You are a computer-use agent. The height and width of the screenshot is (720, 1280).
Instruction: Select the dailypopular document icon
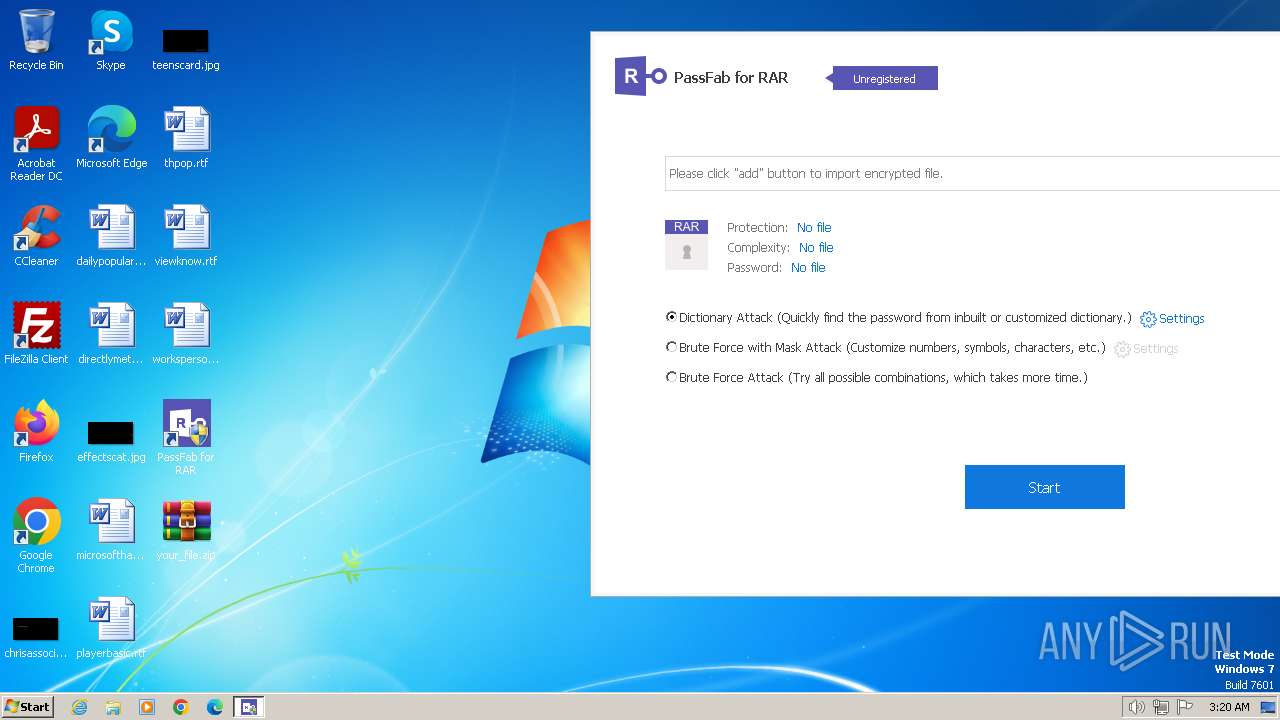click(x=111, y=236)
